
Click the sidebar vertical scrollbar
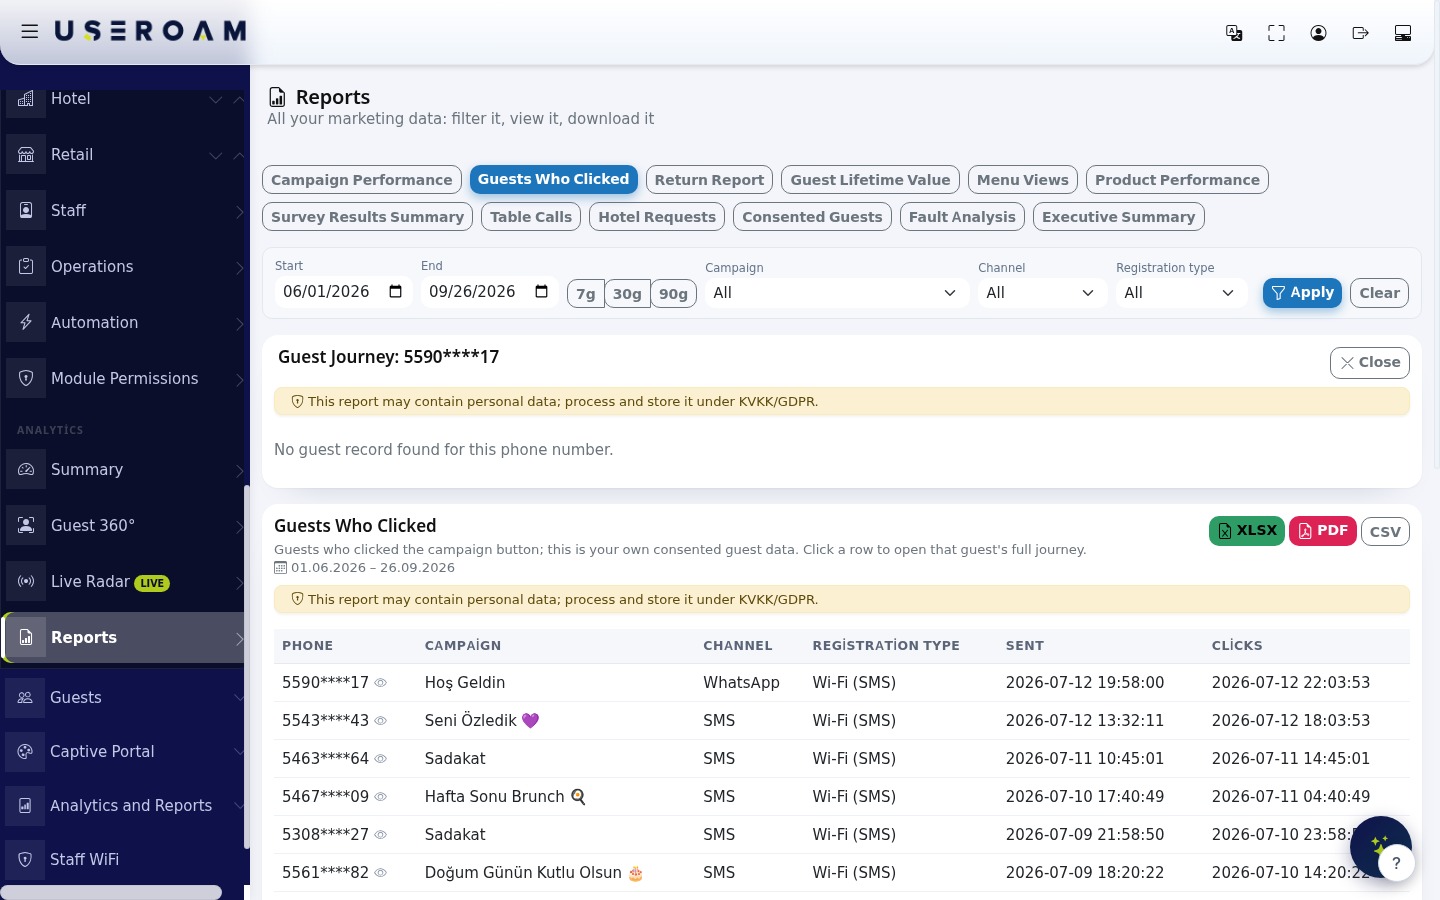pyautogui.click(x=246, y=667)
